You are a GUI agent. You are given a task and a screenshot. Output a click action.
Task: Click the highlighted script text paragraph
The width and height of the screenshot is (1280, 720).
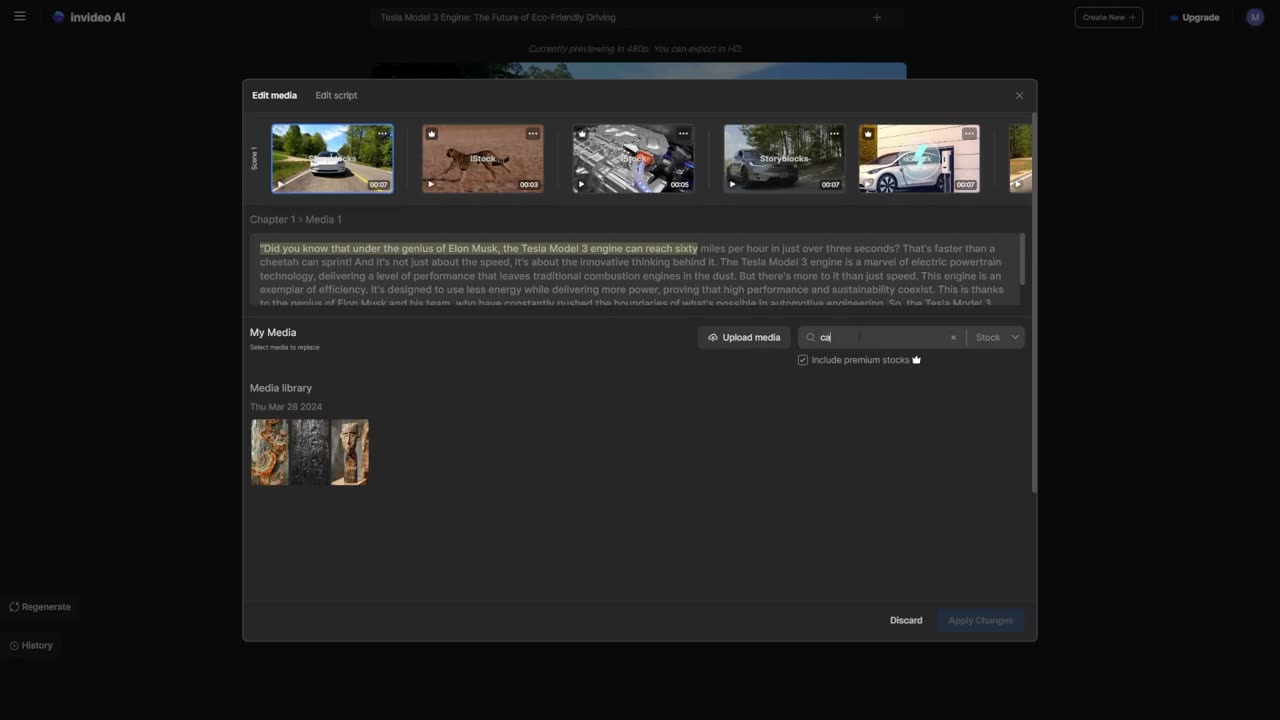[x=479, y=248]
